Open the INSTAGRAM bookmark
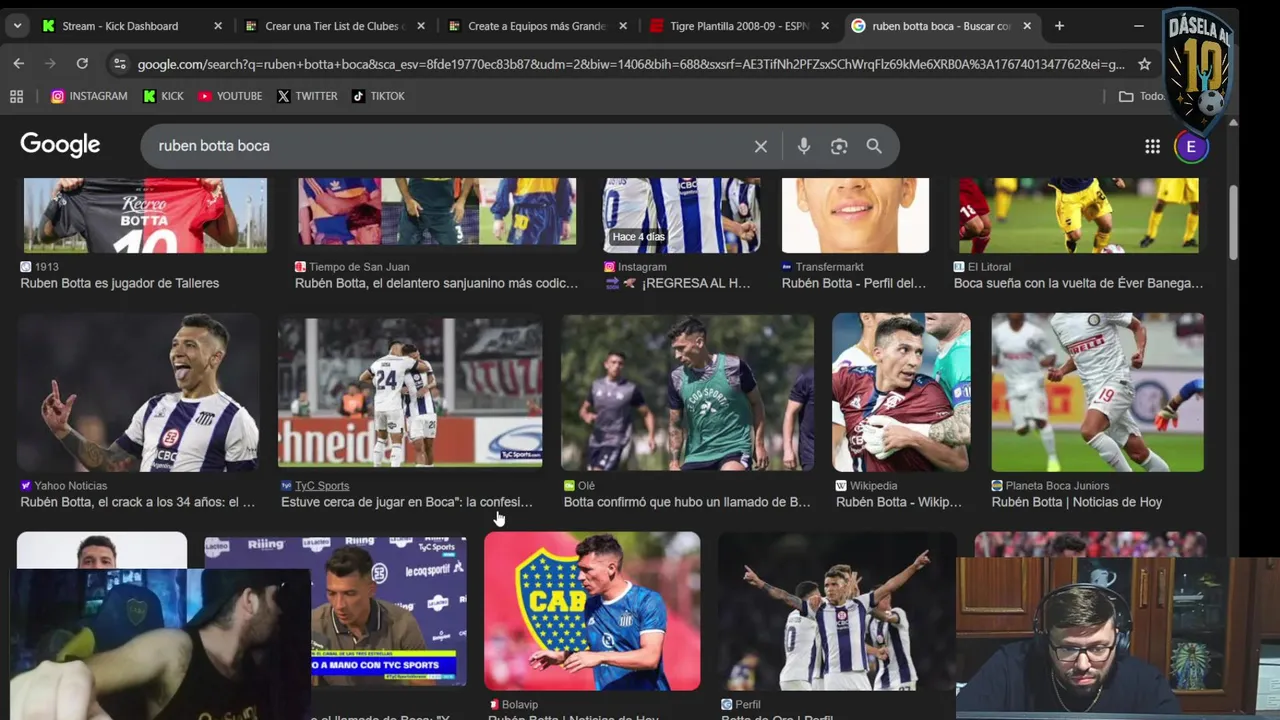Image resolution: width=1280 pixels, height=720 pixels. tap(89, 96)
